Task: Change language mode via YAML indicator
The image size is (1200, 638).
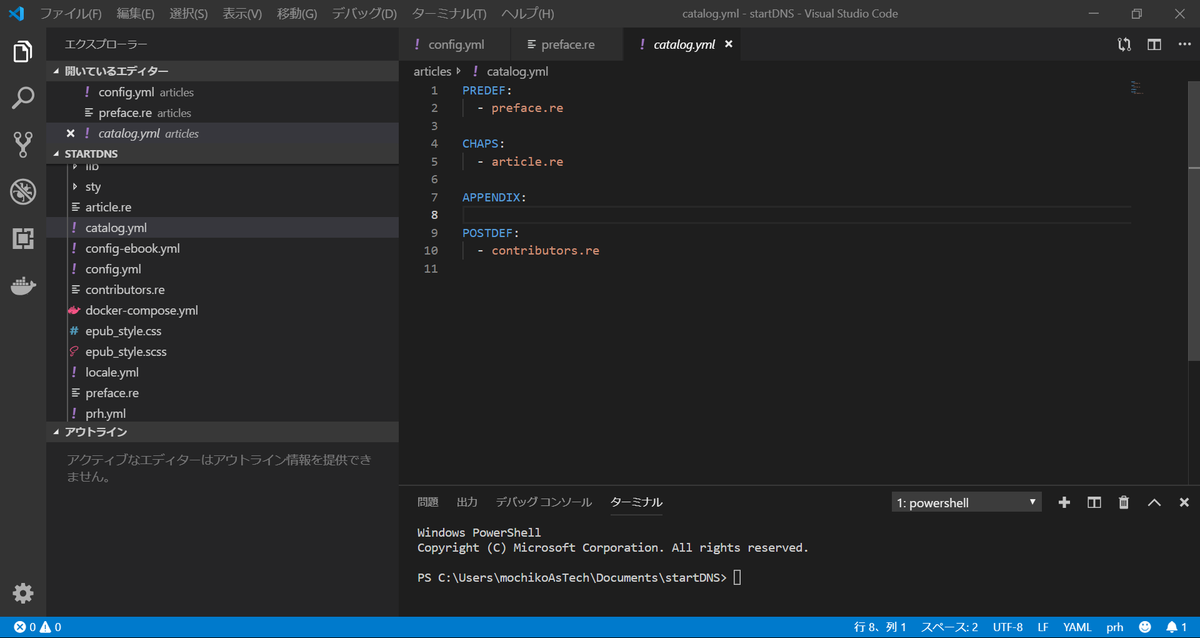Action: click(x=1077, y=627)
